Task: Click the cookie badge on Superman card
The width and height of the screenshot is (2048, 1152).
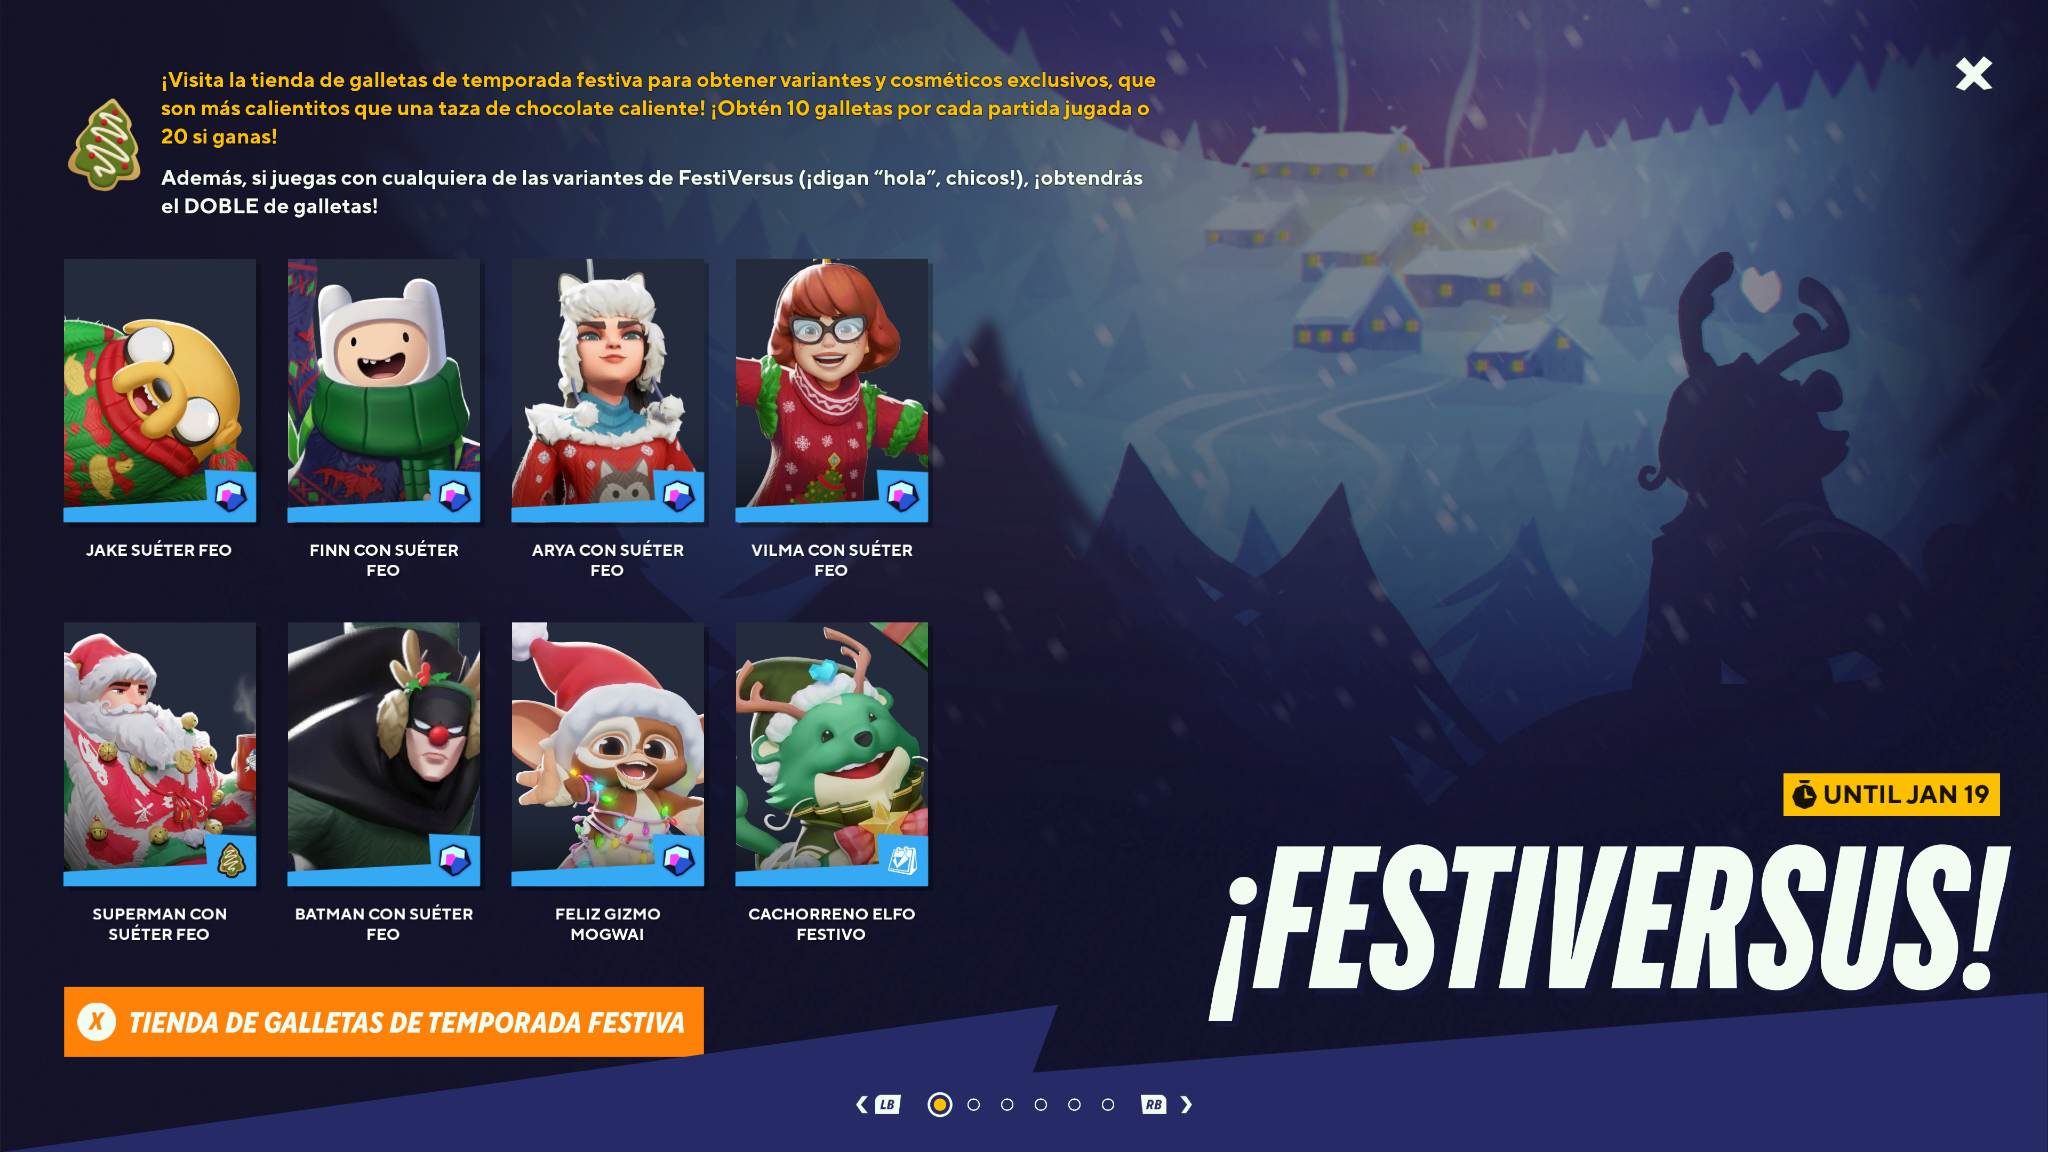Action: (x=230, y=860)
